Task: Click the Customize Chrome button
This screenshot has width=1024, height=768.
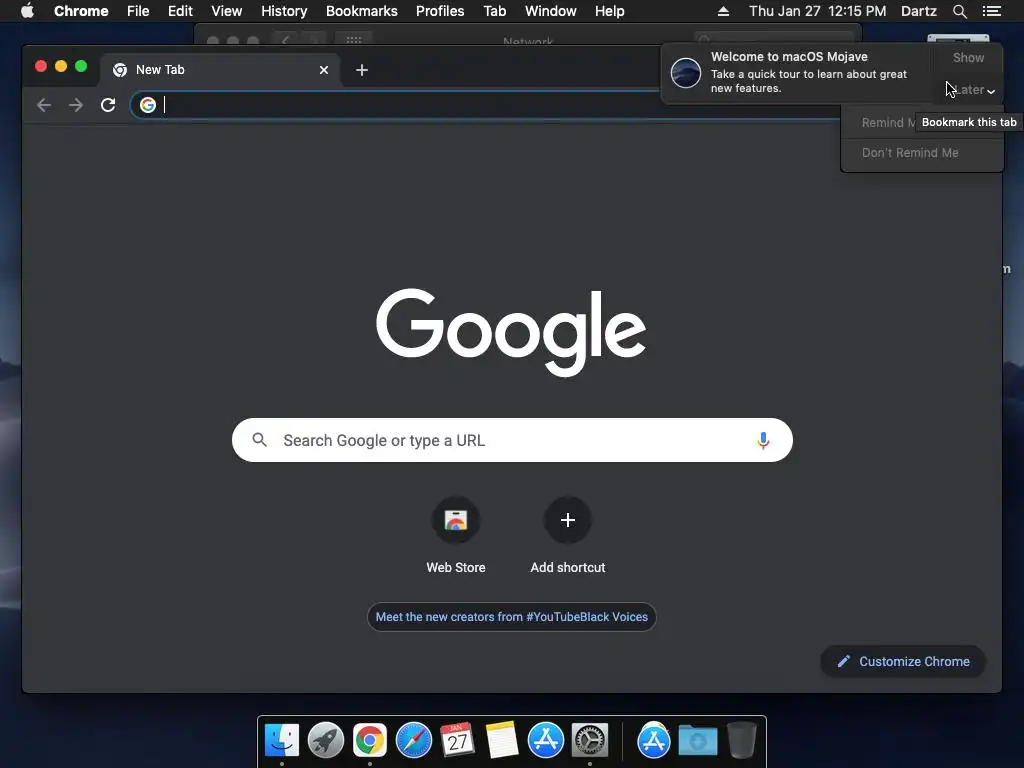Action: 903,662
